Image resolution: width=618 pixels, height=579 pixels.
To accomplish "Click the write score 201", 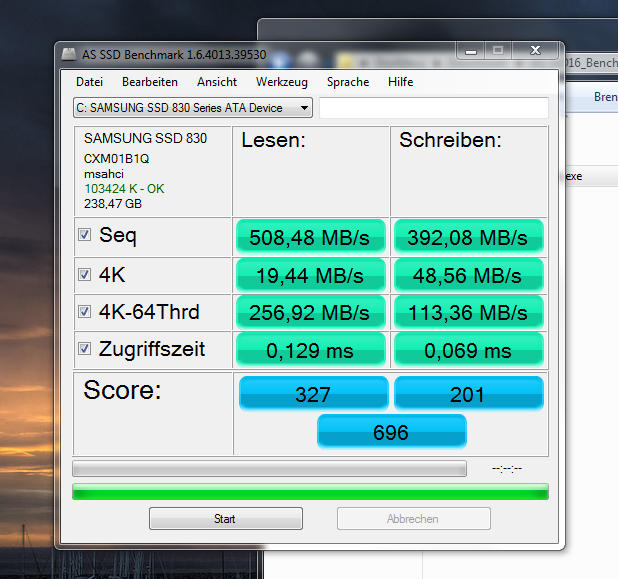I will [x=469, y=393].
